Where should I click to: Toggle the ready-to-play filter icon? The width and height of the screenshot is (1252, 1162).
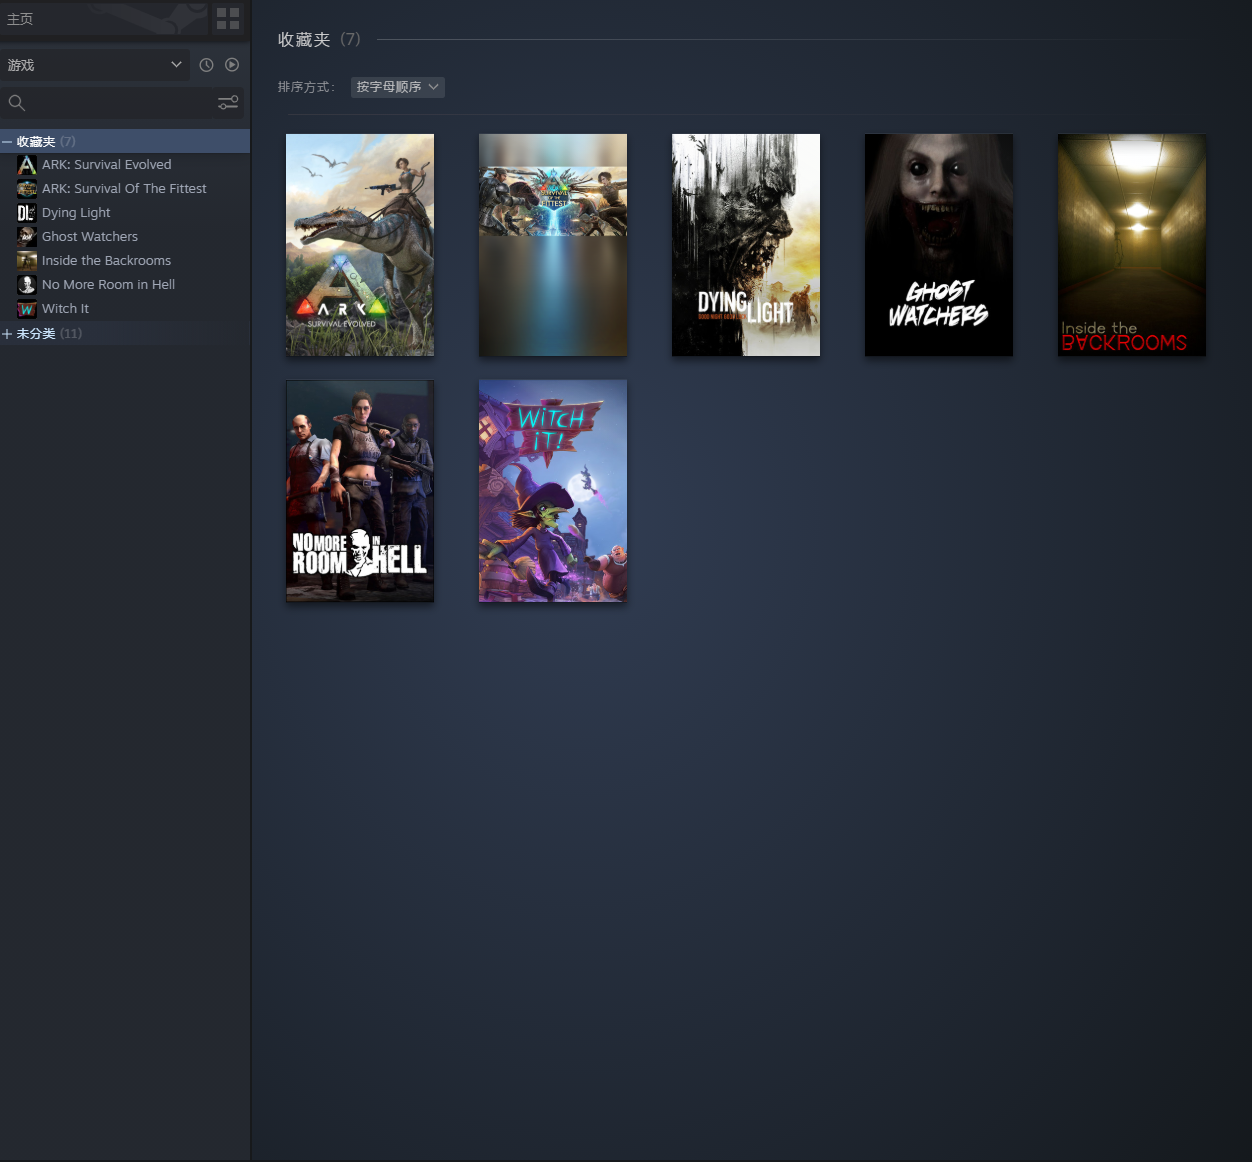point(232,65)
